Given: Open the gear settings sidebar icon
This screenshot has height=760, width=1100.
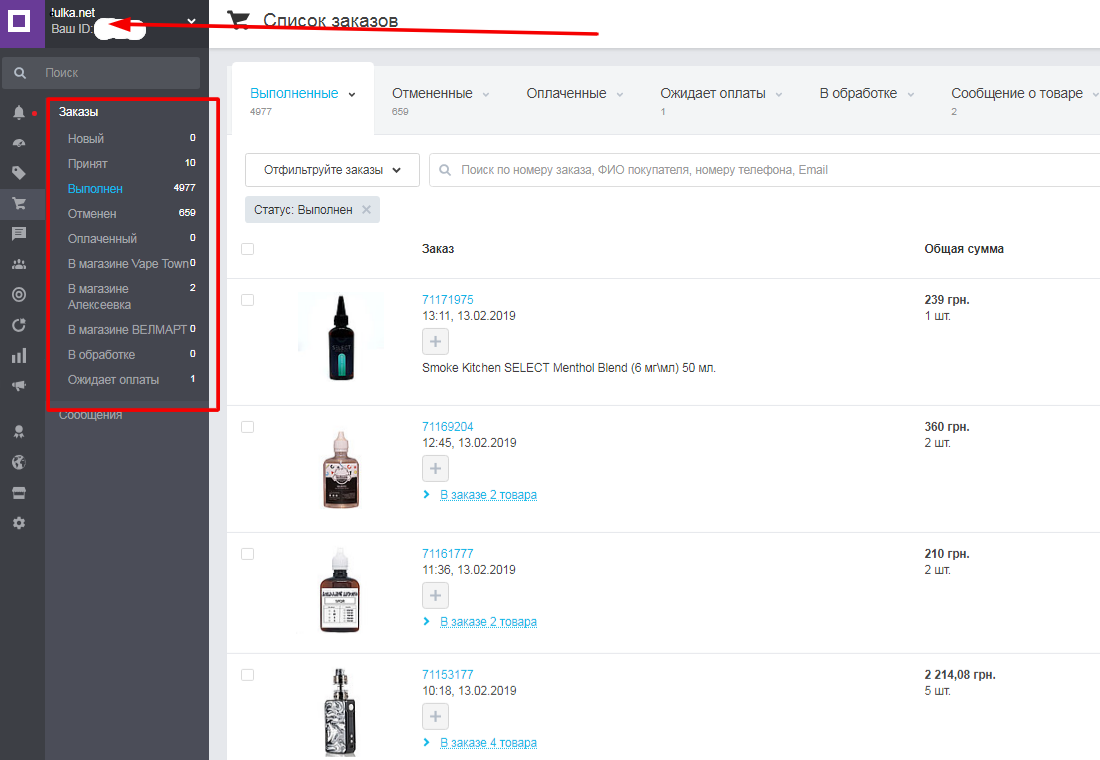Looking at the screenshot, I should coord(19,523).
